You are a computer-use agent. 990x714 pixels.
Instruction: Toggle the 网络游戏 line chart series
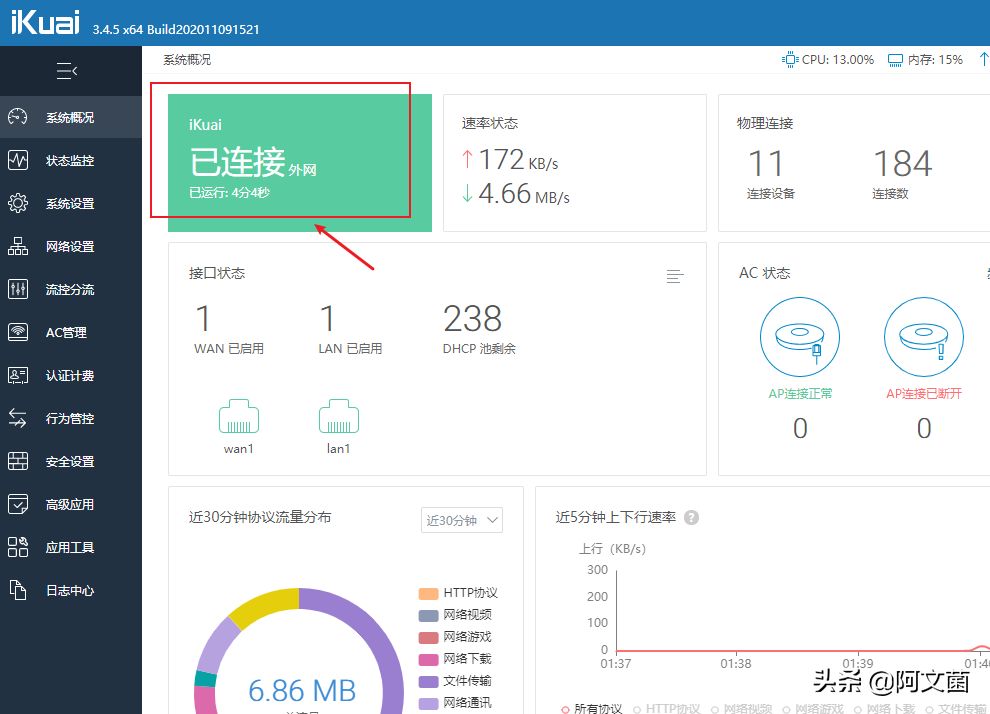(813, 708)
